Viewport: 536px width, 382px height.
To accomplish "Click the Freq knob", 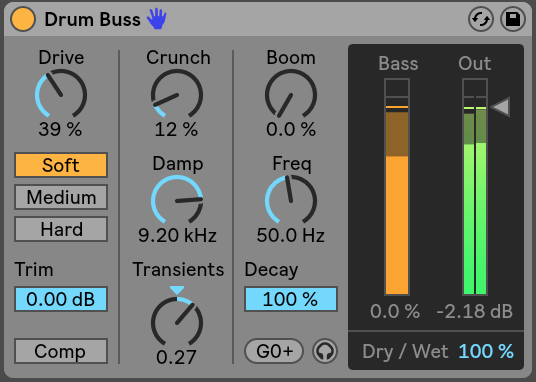I will coord(291,200).
